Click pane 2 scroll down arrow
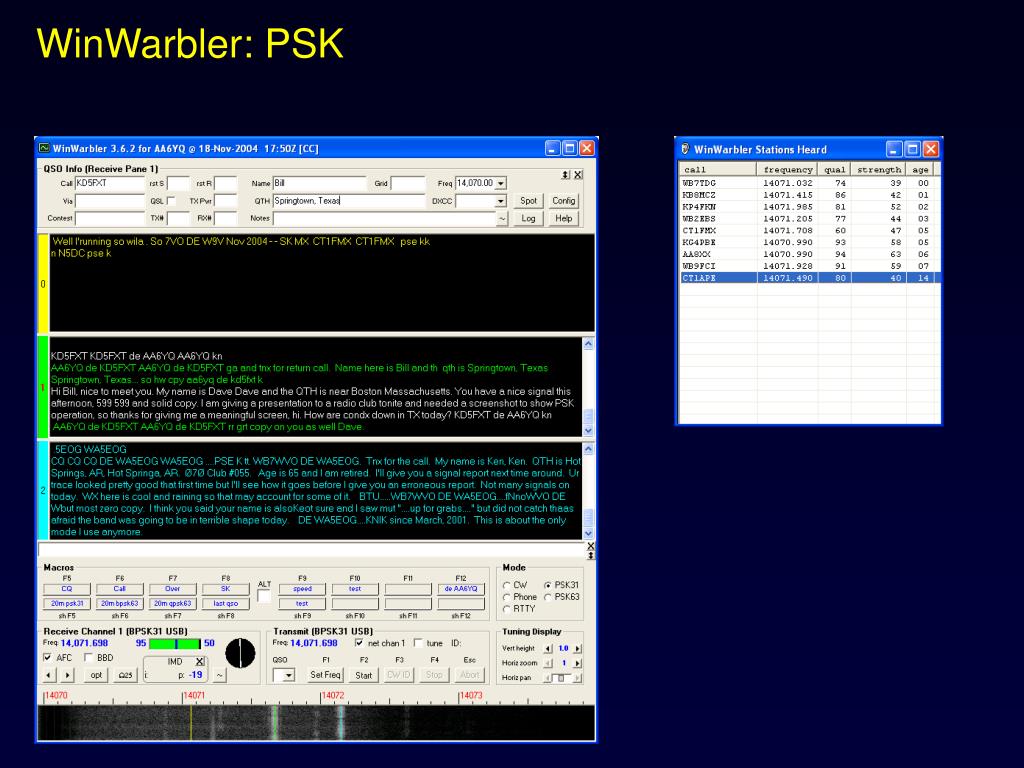This screenshot has width=1024, height=768. coord(588,533)
